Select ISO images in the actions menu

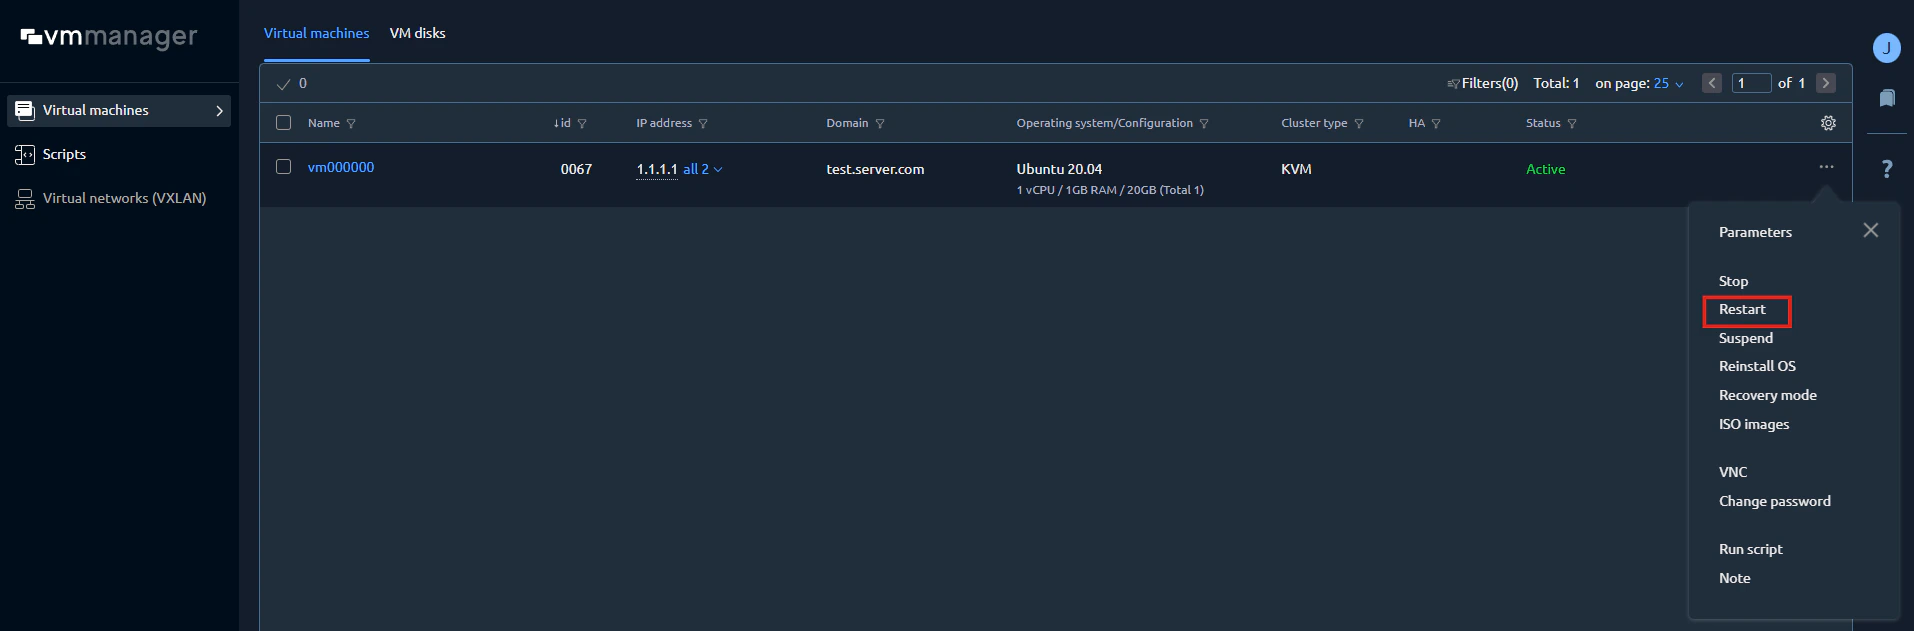tap(1754, 424)
